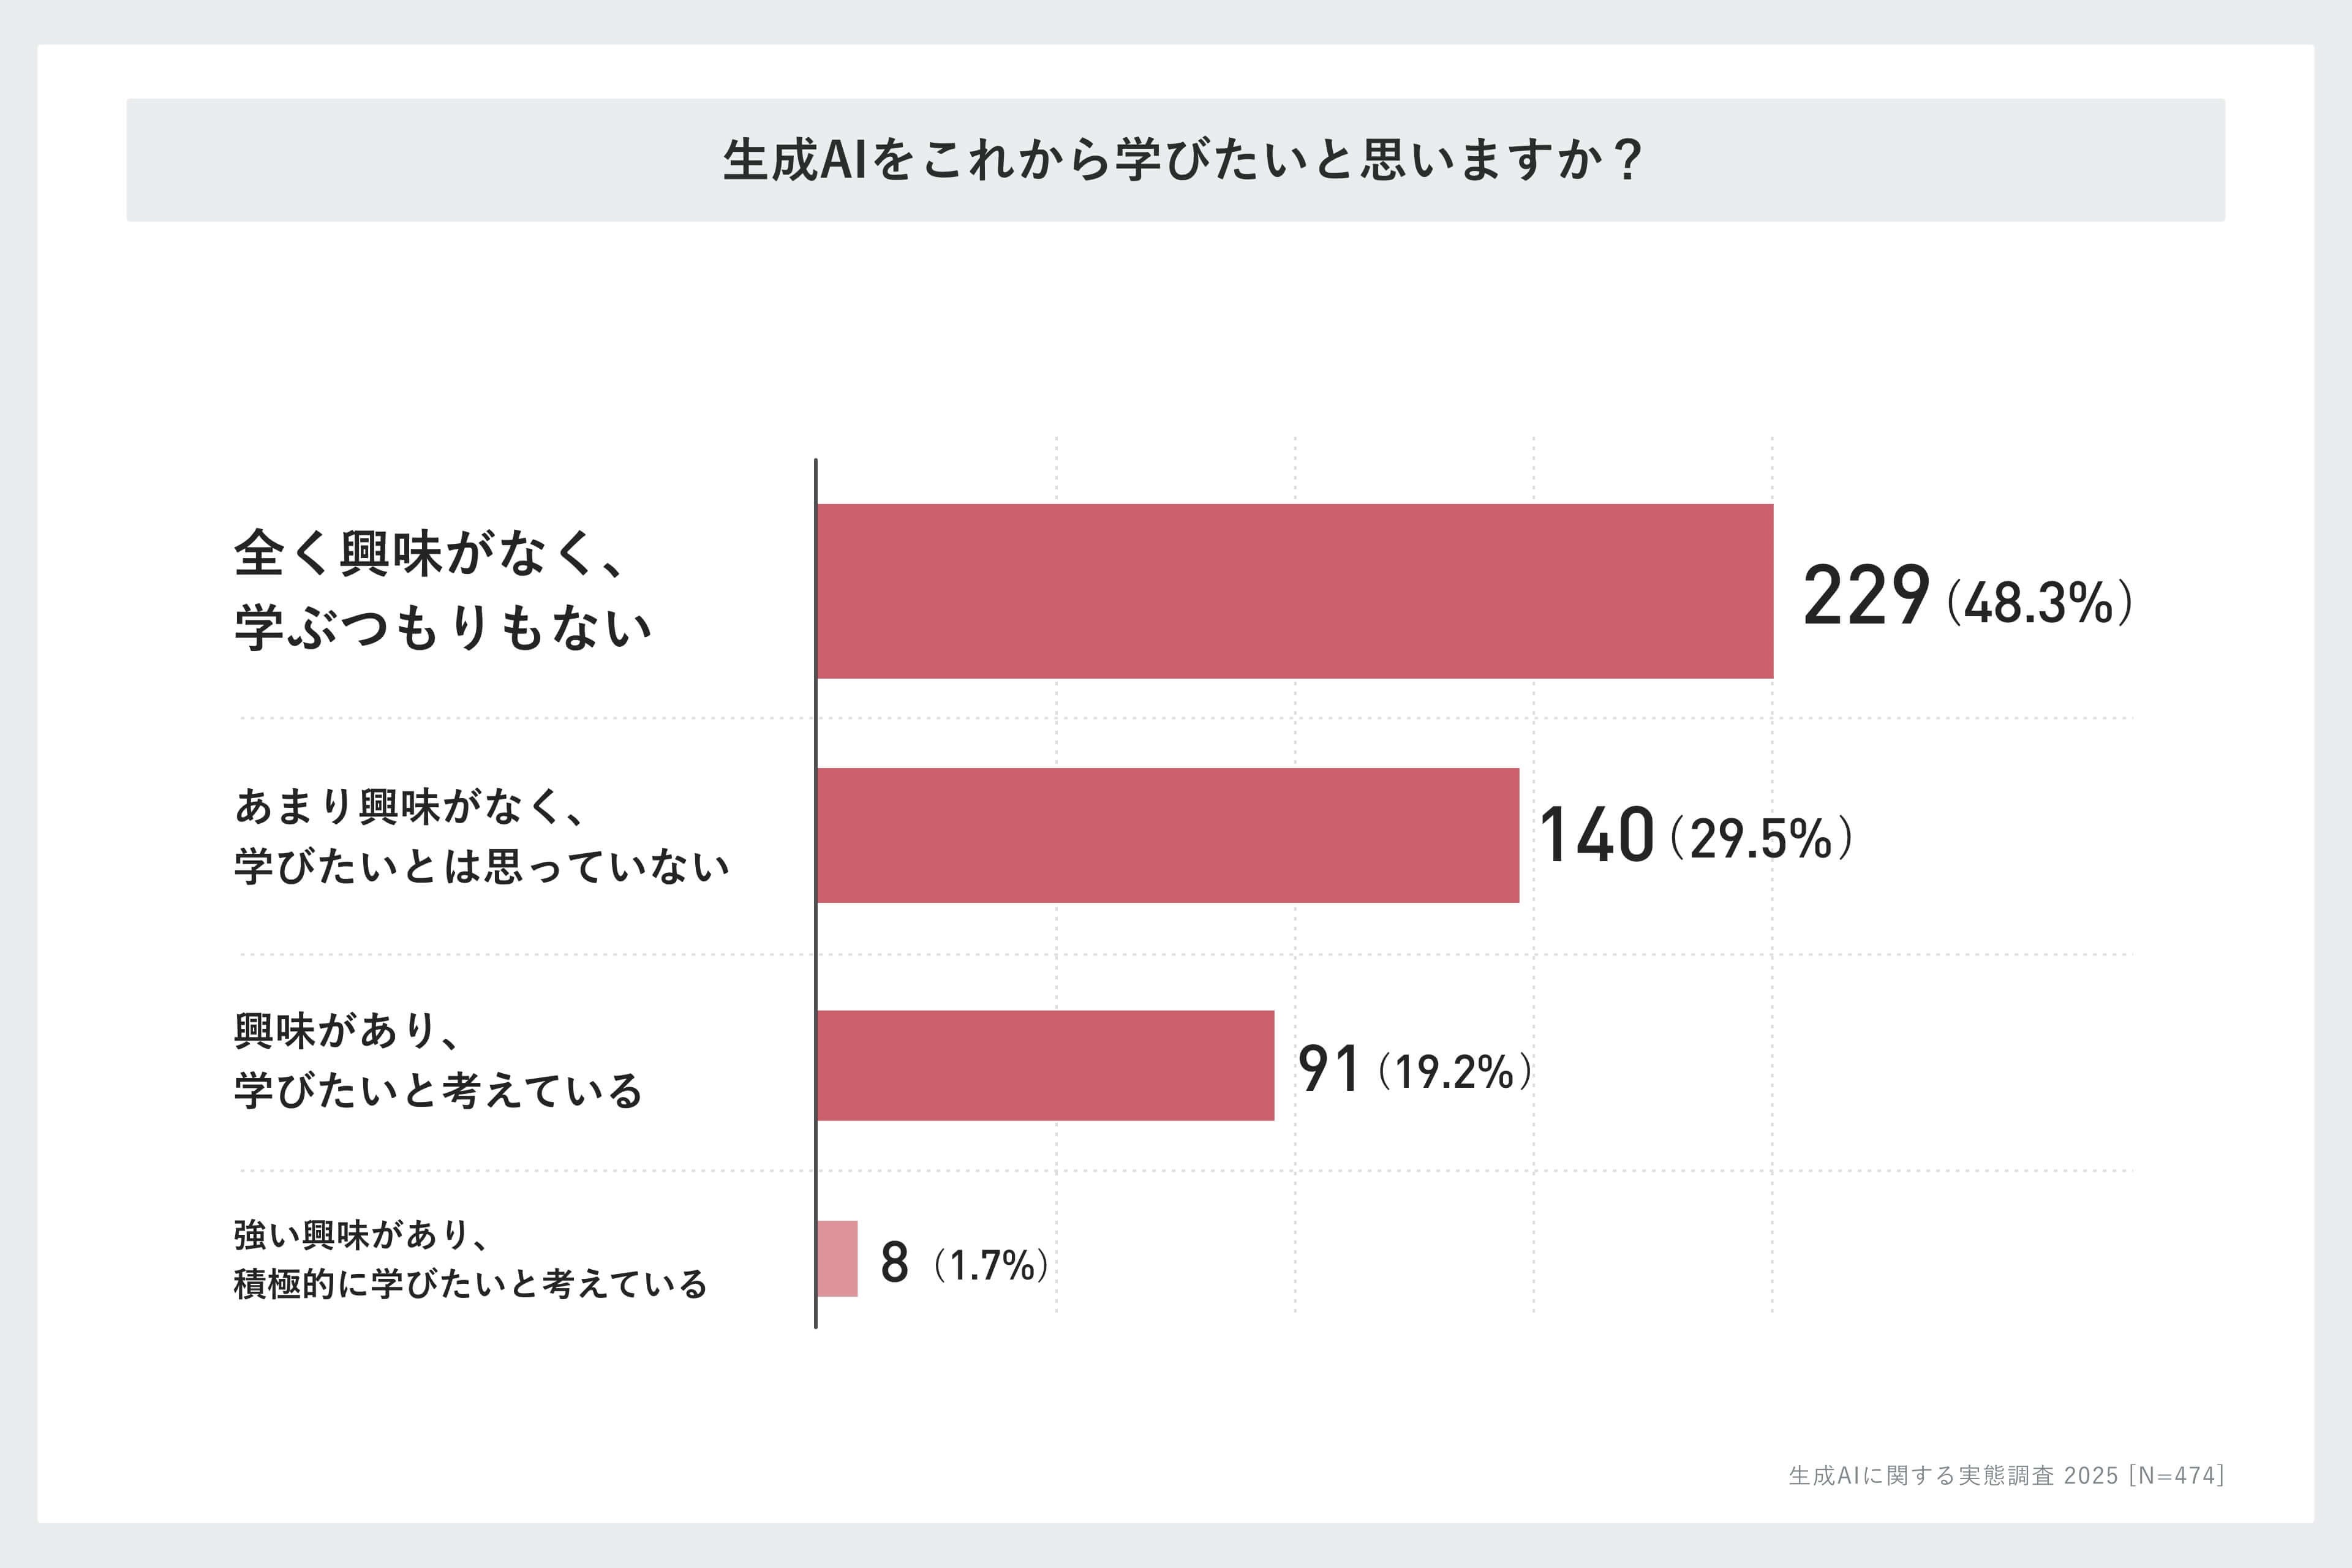Click the number 91 next to third bar
Viewport: 2352px width, 1568px height.
(1328, 1068)
